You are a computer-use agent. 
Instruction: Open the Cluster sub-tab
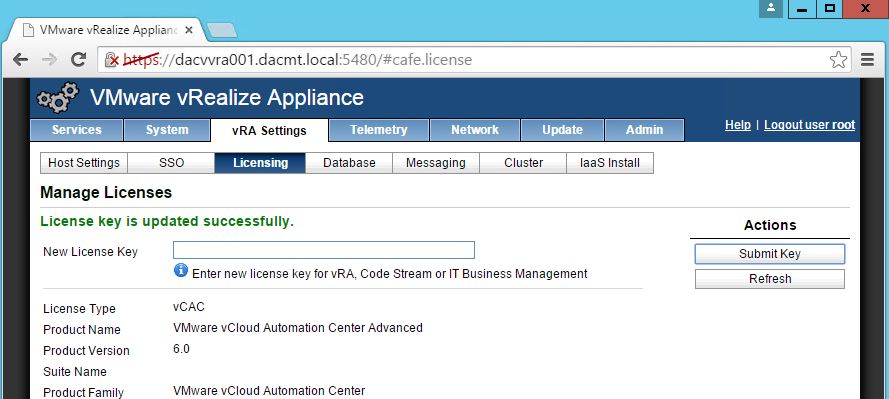click(523, 163)
